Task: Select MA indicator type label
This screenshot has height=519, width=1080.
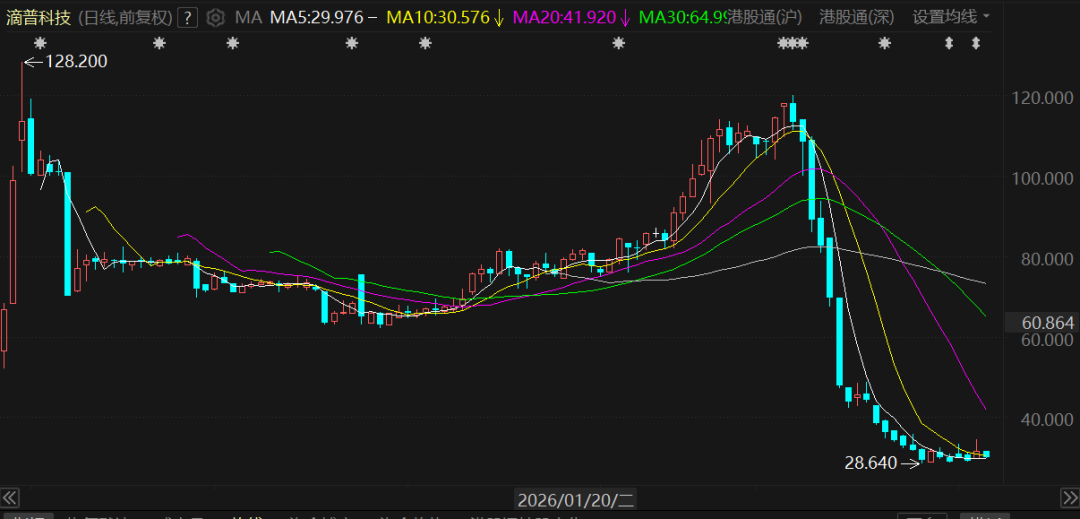Action: pos(248,17)
